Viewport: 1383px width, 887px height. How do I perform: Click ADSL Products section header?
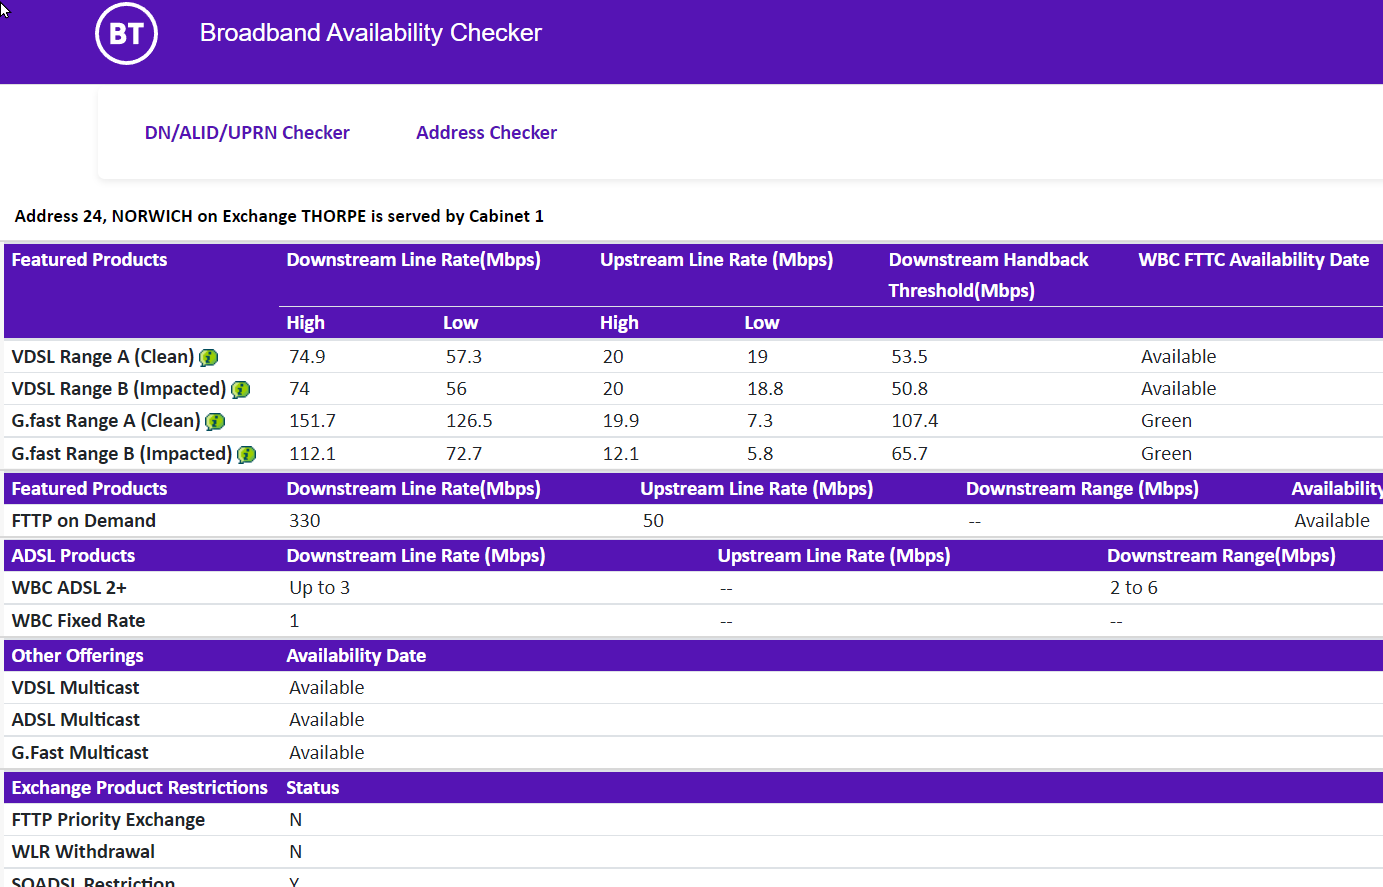pyautogui.click(x=73, y=556)
